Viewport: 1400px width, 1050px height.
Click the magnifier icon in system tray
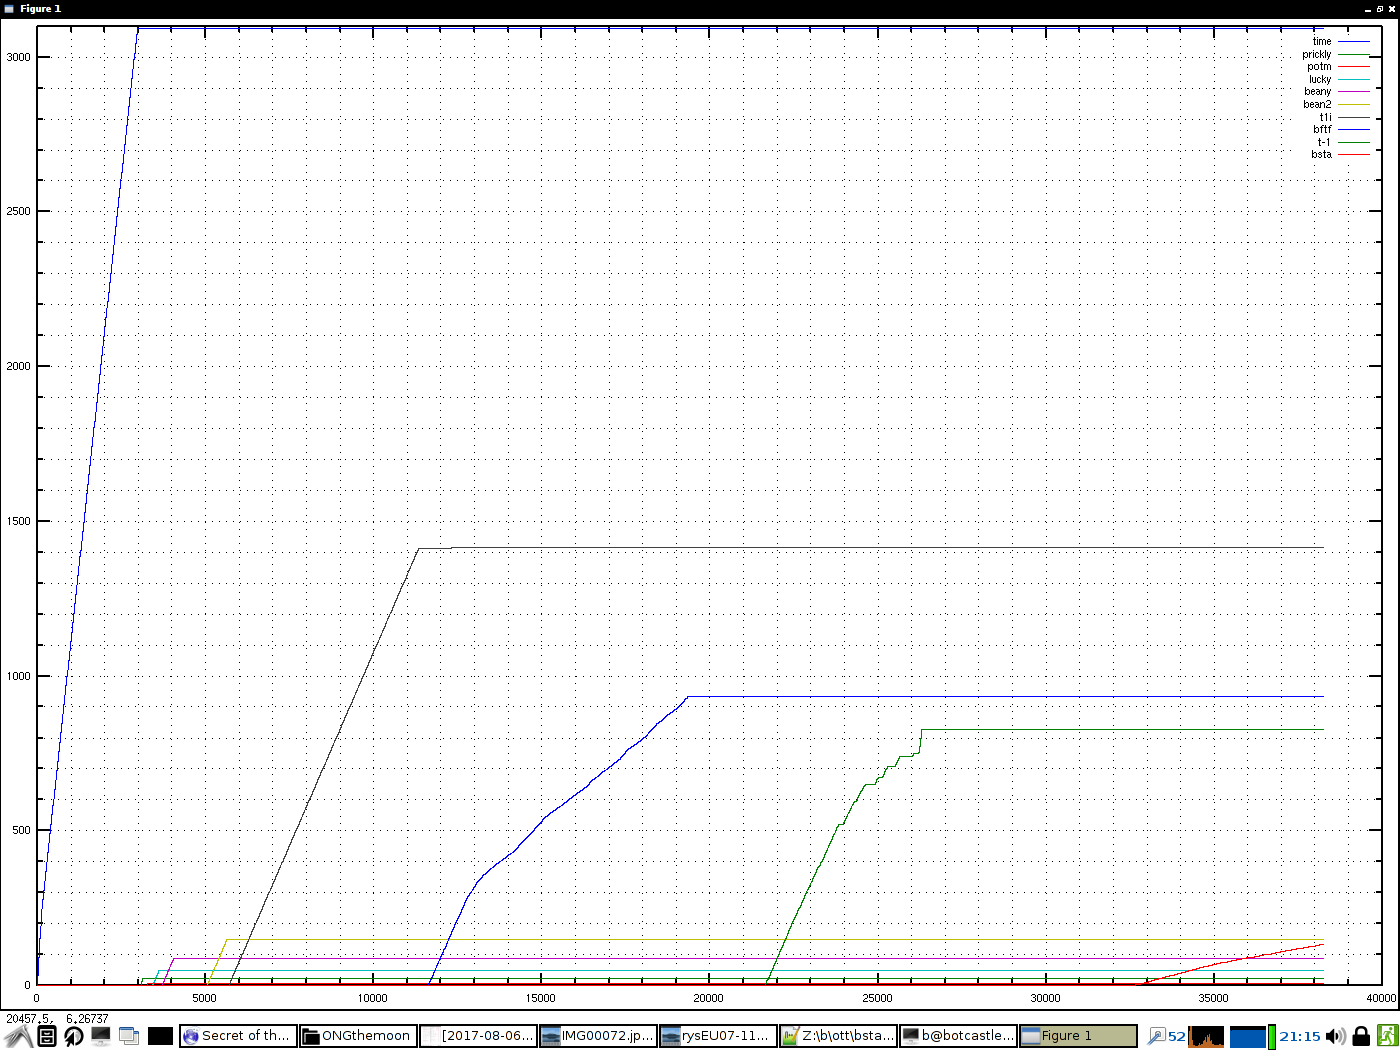click(x=1156, y=1036)
